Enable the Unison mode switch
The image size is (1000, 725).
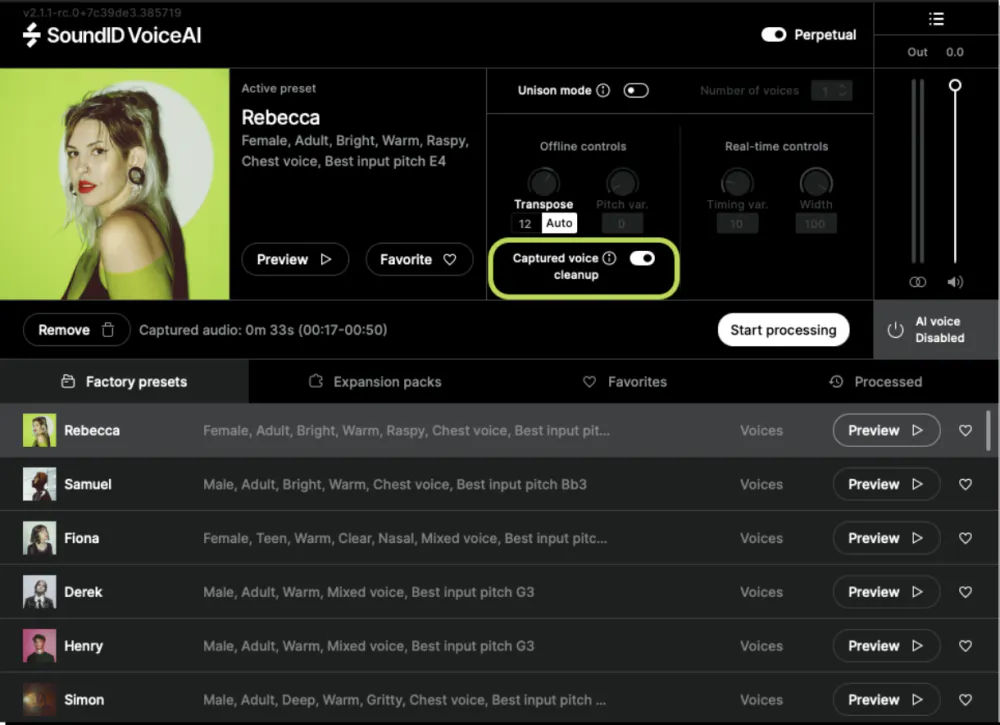[x=636, y=91]
